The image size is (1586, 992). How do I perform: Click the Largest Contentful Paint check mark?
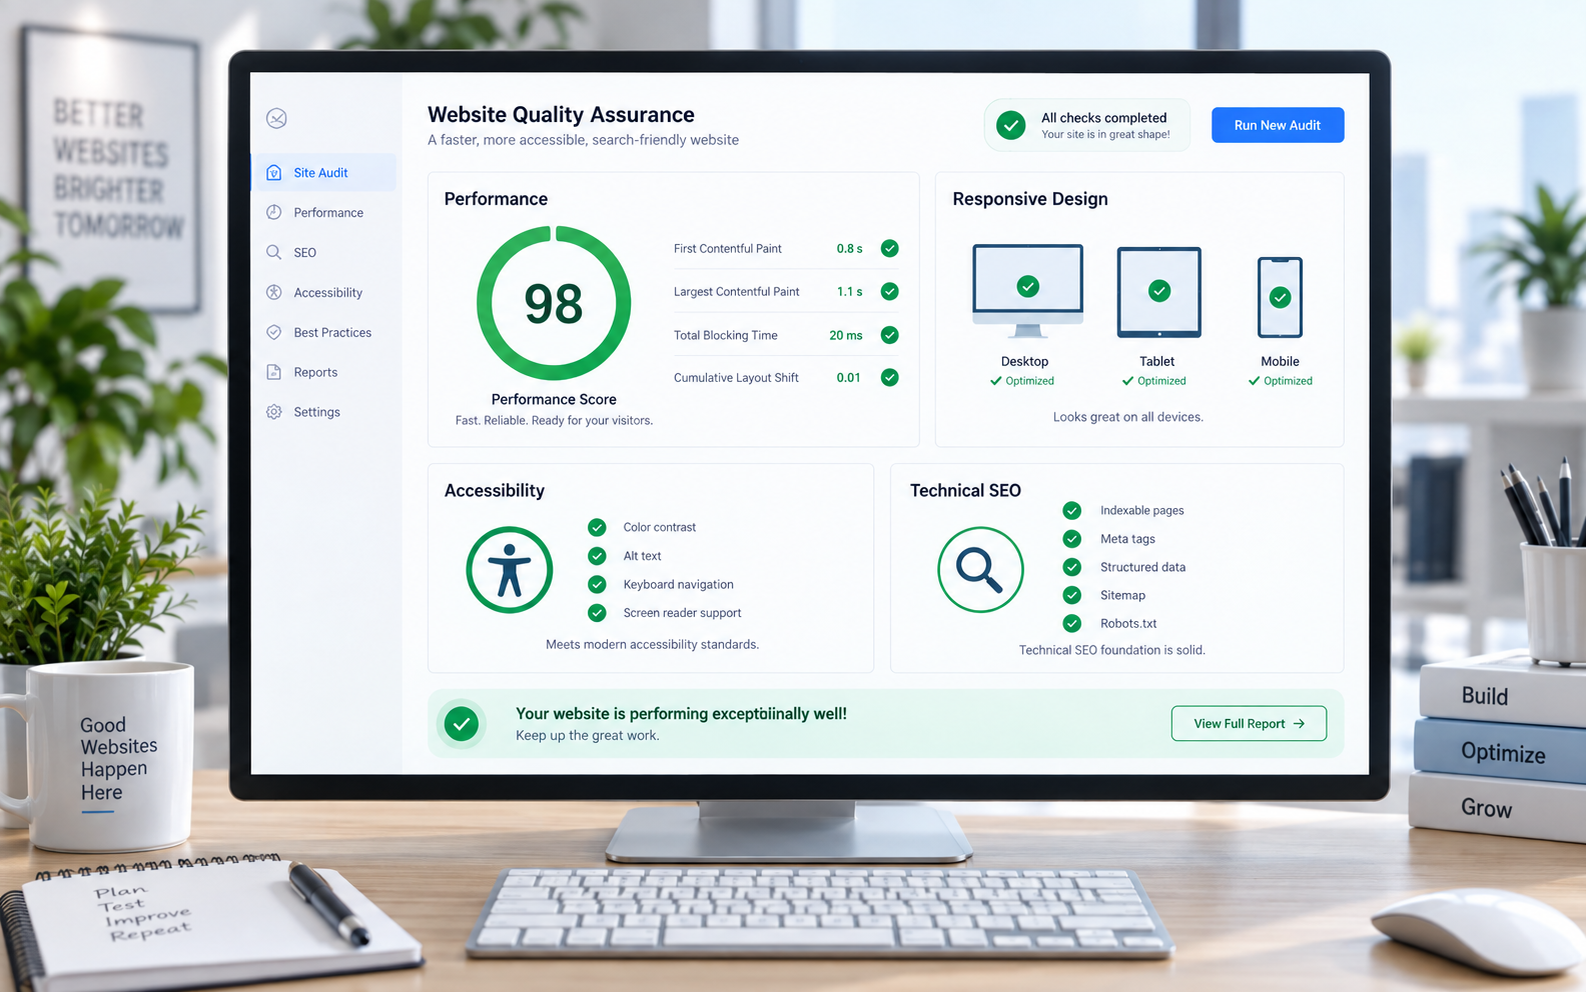point(889,291)
